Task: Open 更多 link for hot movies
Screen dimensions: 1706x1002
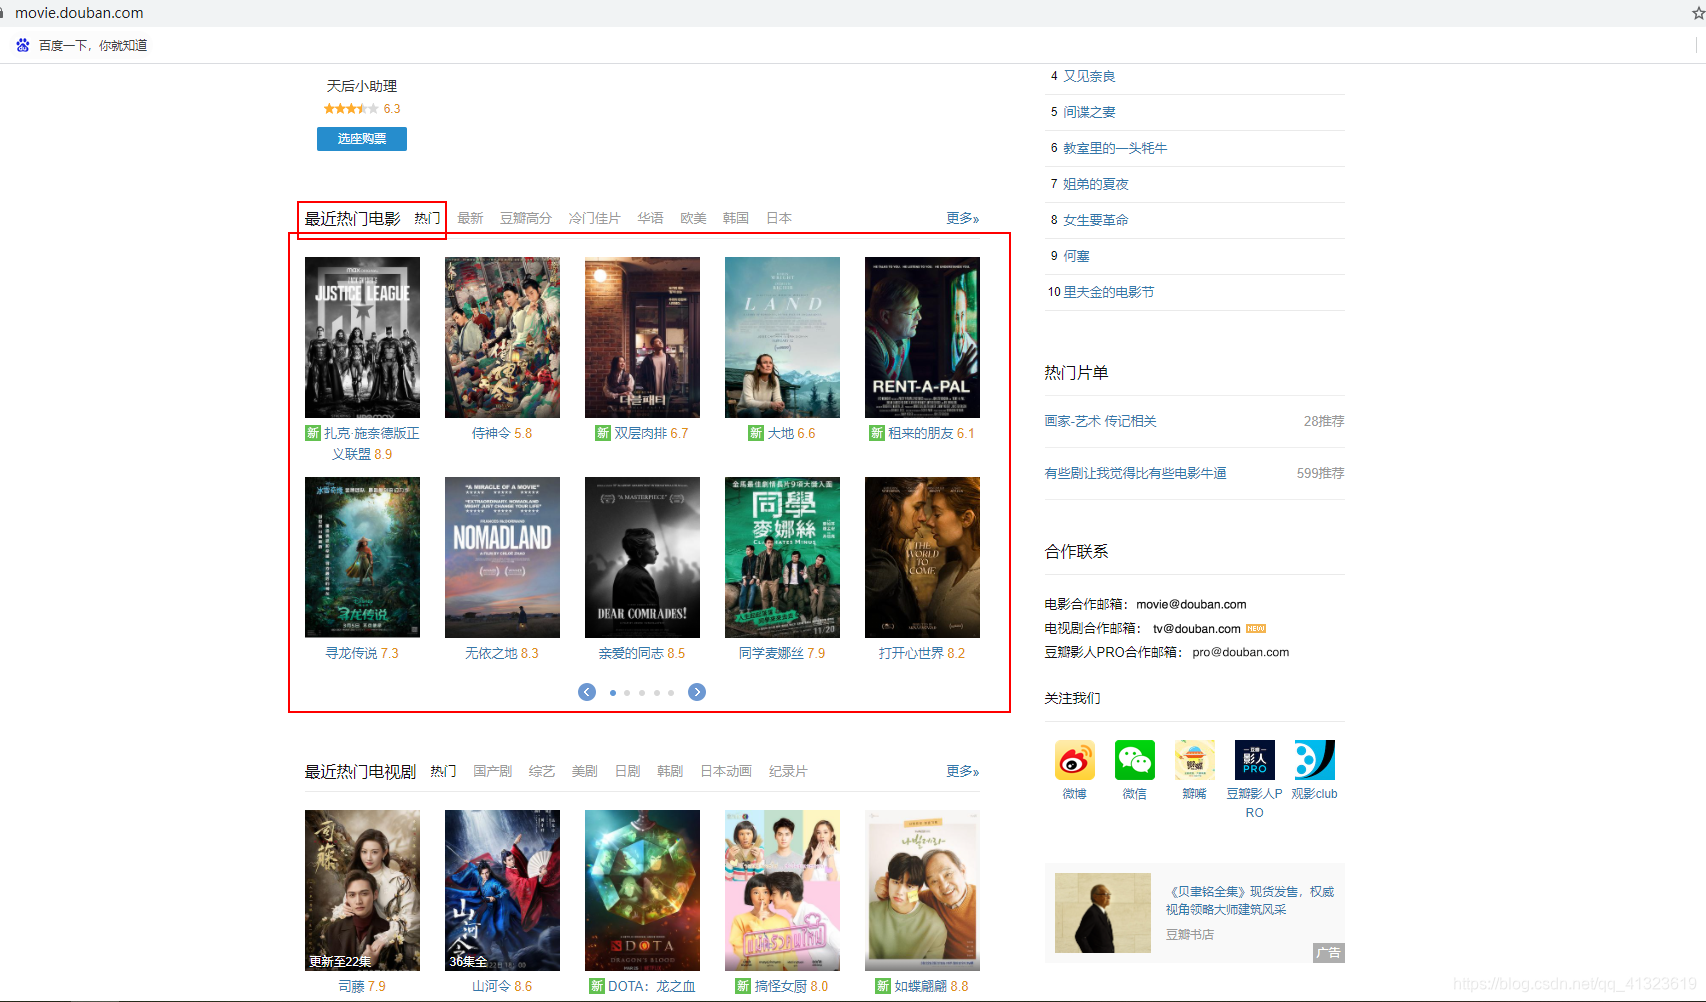Action: coord(963,218)
